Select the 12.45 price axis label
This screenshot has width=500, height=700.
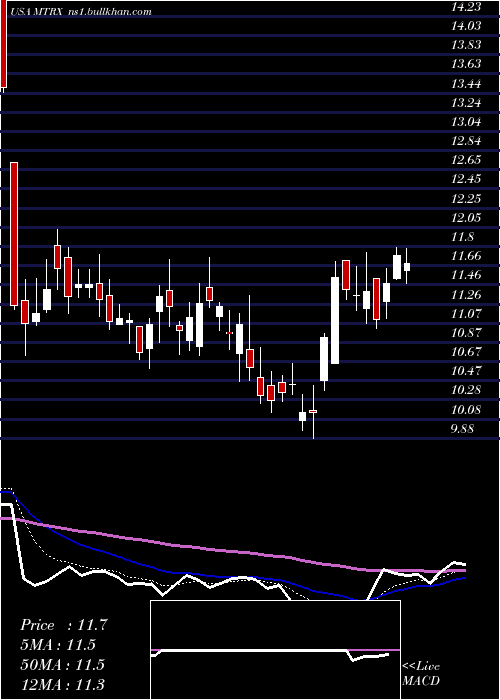pyautogui.click(x=466, y=179)
